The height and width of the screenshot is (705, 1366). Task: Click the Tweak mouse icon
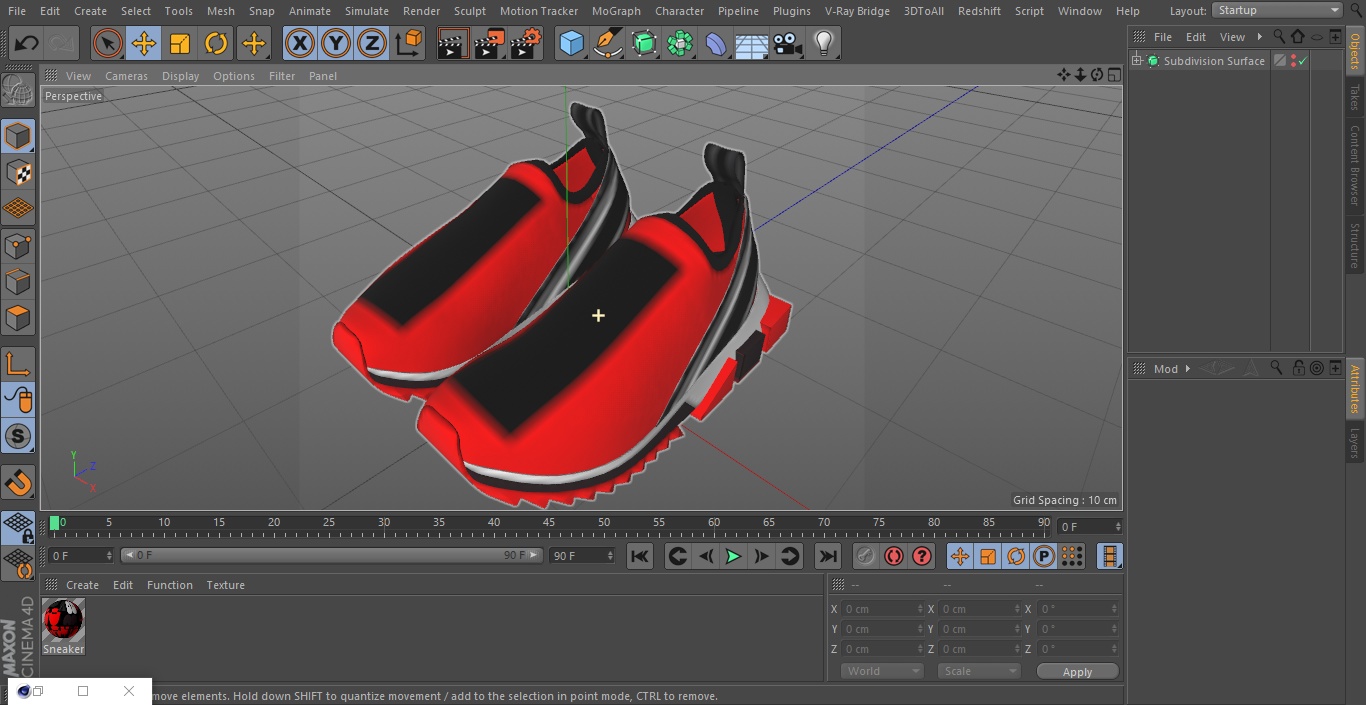18,400
